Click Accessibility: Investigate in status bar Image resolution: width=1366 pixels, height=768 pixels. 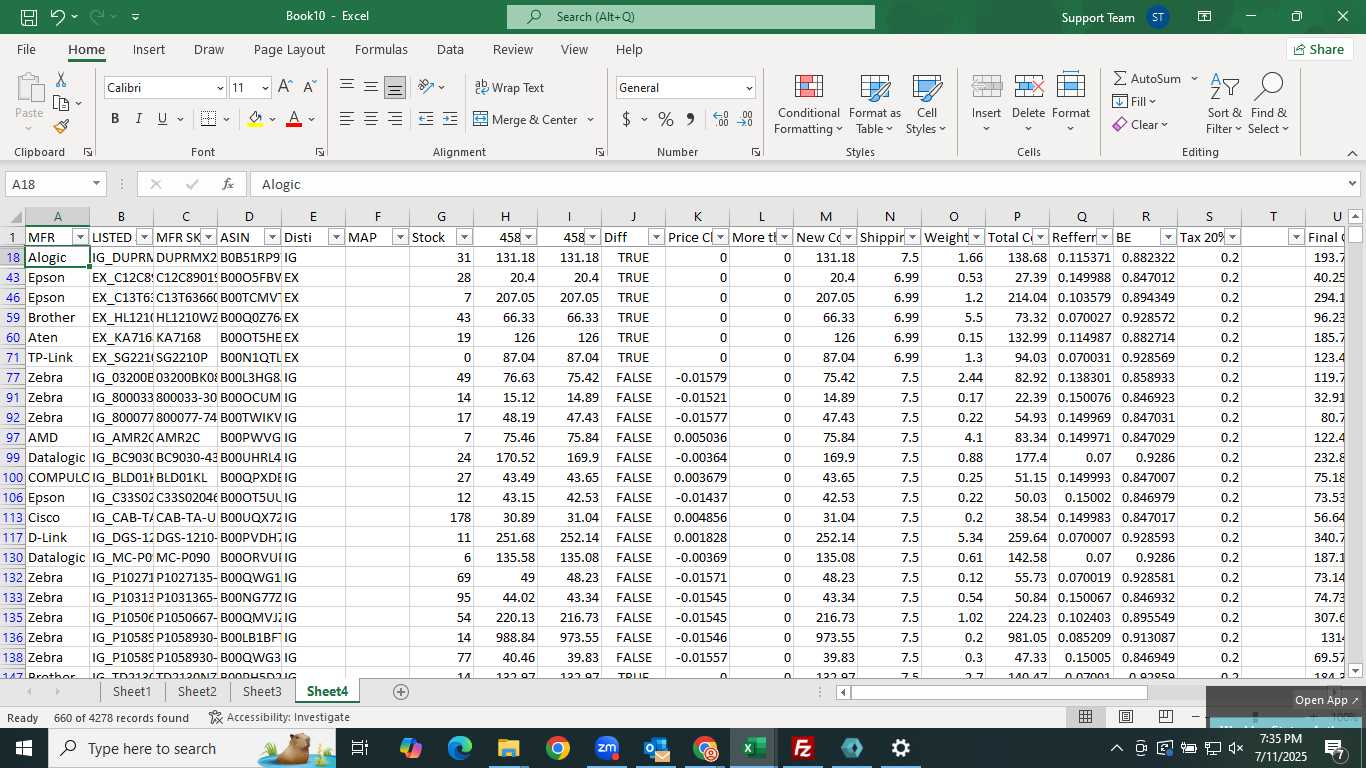[279, 717]
